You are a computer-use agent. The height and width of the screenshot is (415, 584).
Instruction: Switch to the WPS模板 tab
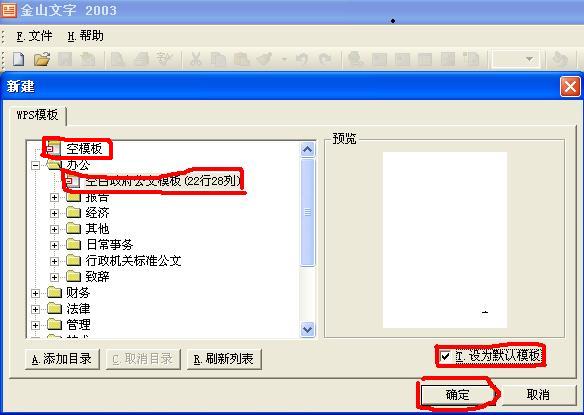click(38, 115)
